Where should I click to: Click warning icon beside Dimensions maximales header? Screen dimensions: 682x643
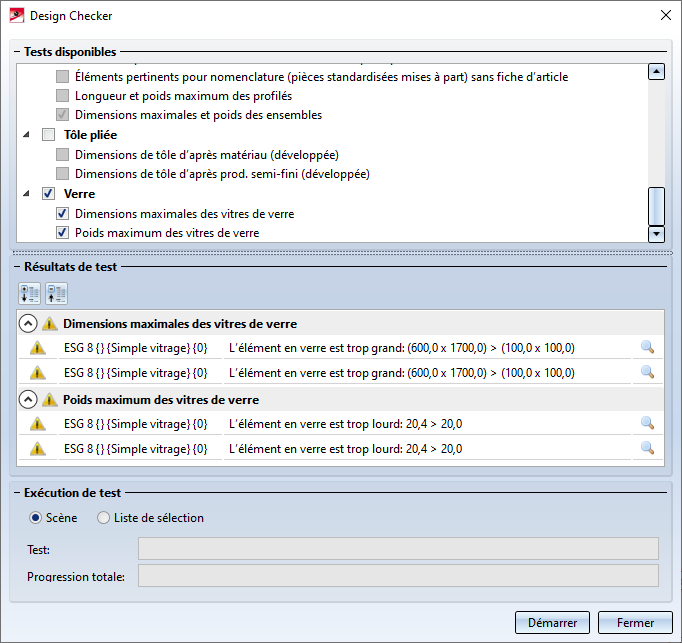click(50, 324)
